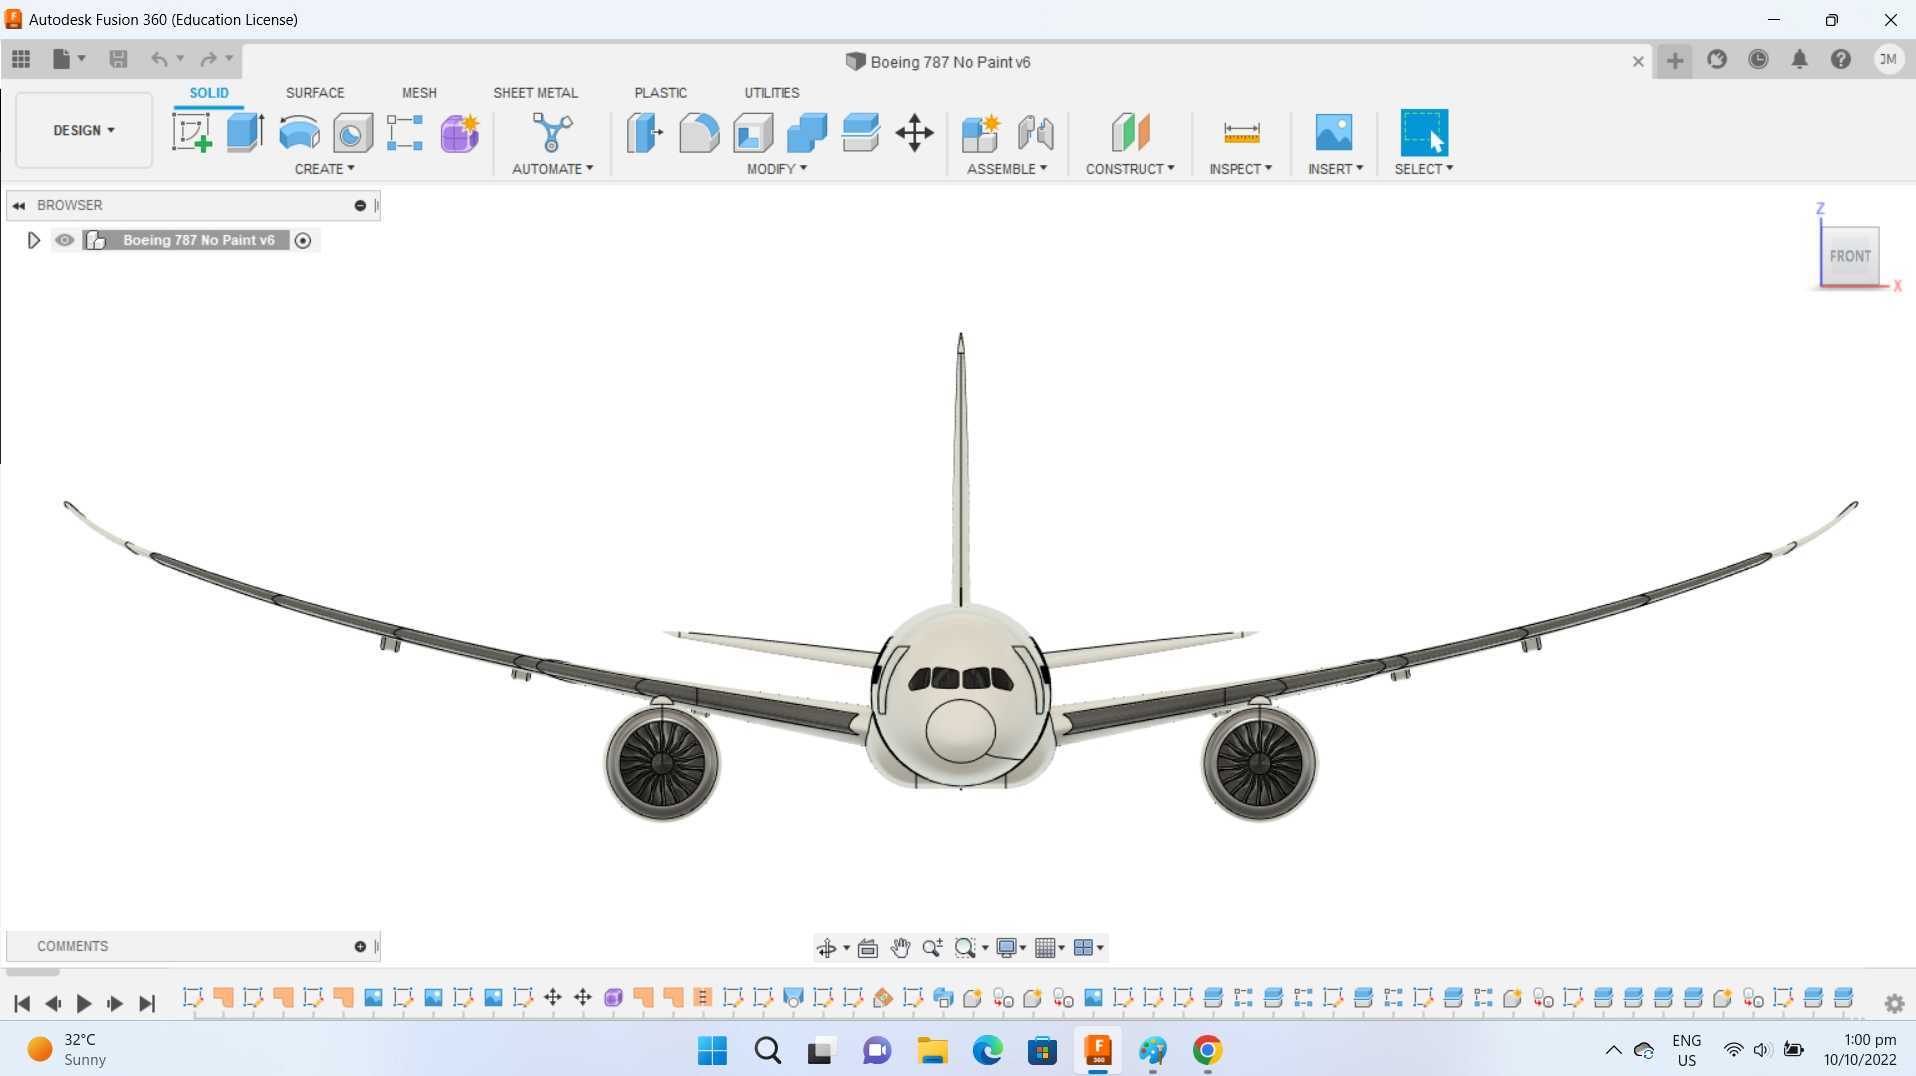Select the Create Form tool
This screenshot has height=1076, width=1916.
pos(460,132)
